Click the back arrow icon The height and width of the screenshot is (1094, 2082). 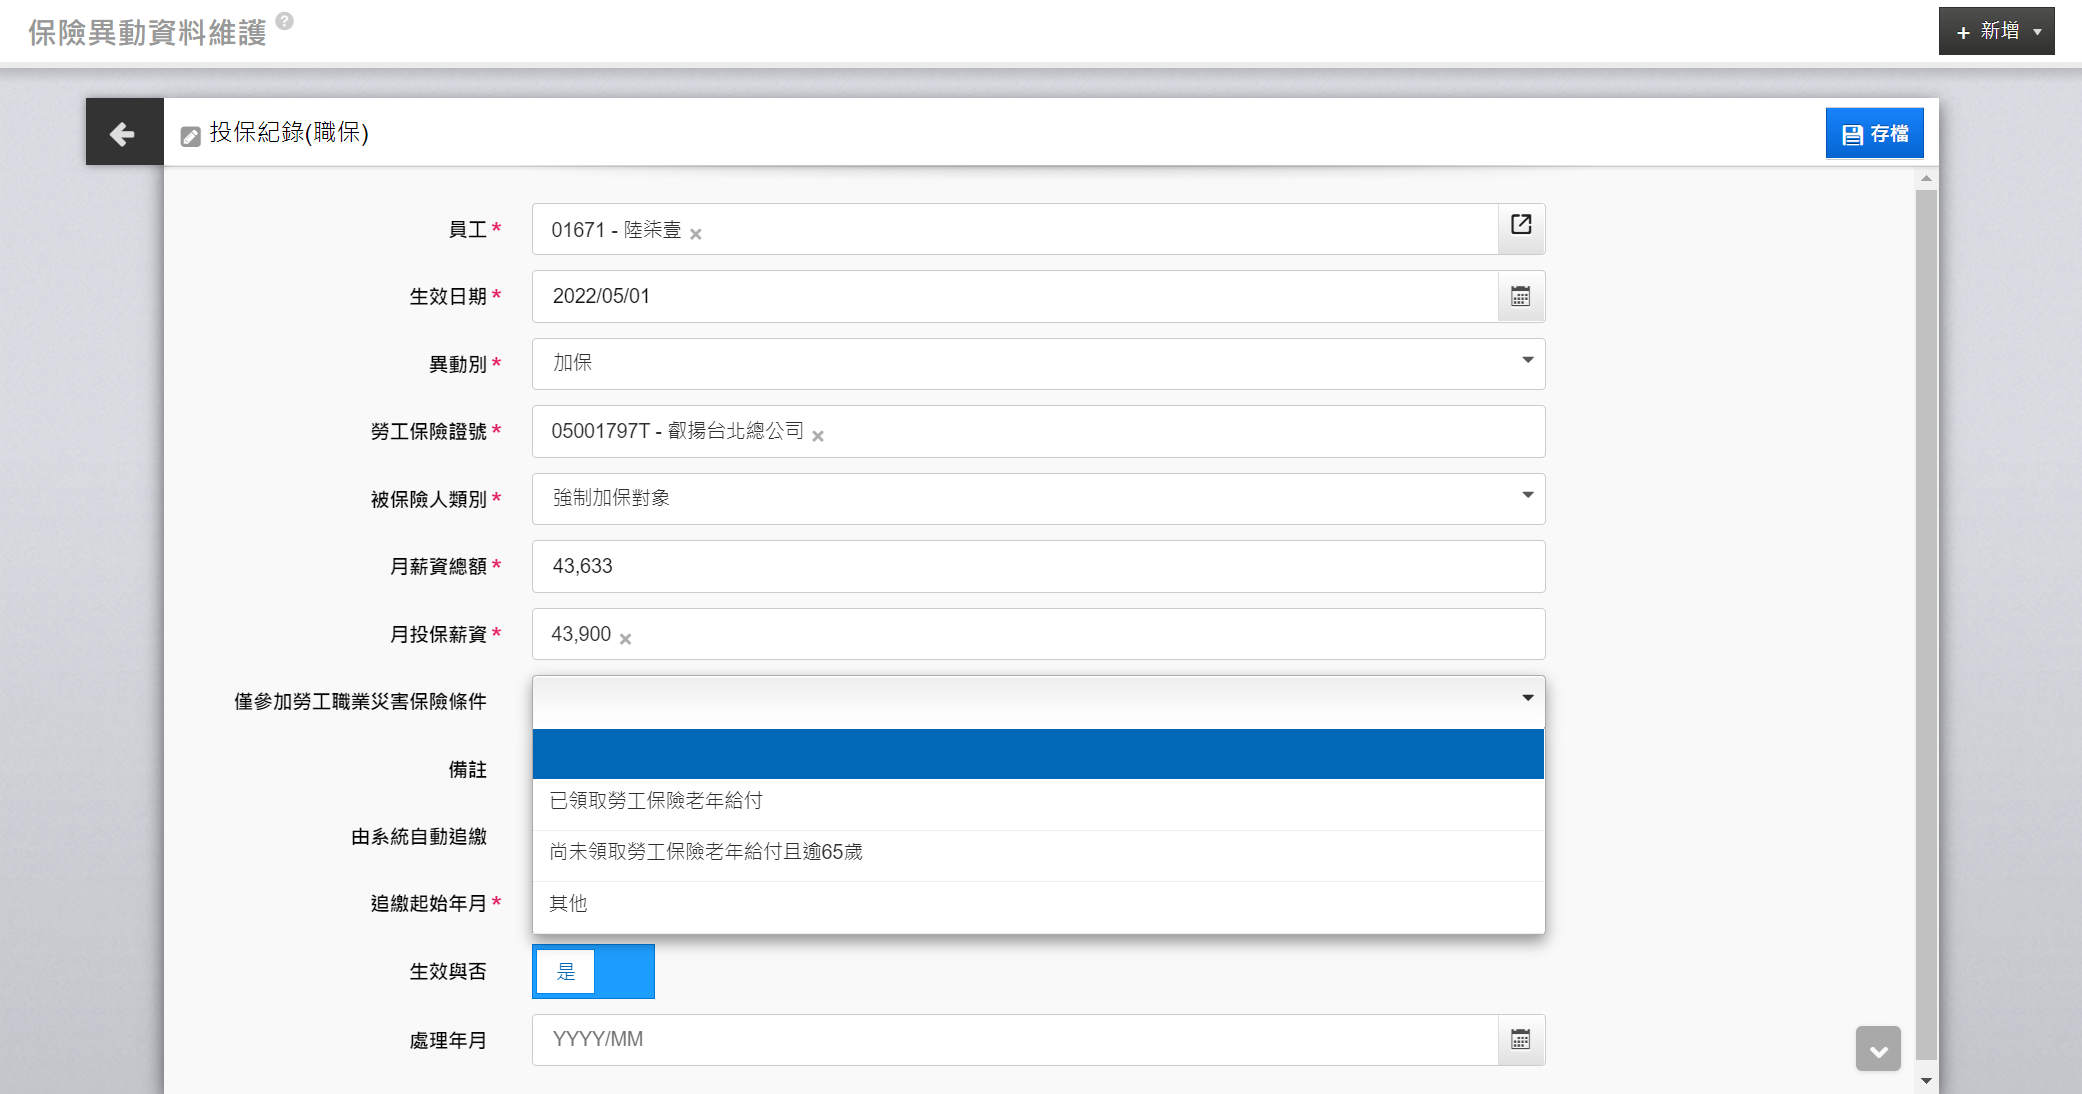[123, 133]
